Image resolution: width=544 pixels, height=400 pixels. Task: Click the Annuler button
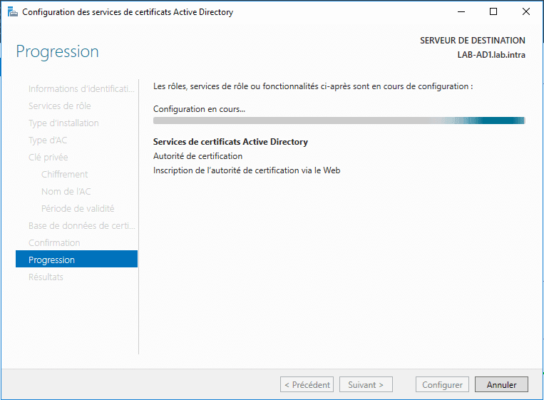[x=501, y=384]
